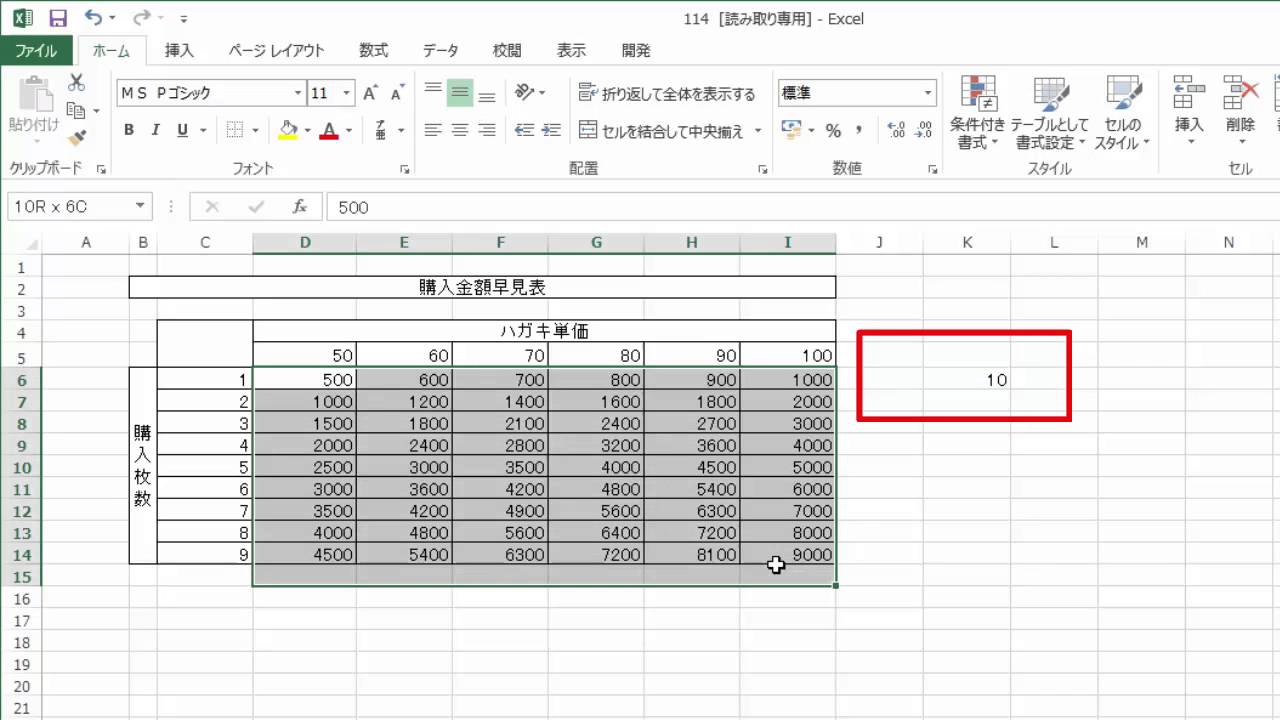
Task: Decrease indent icon
Action: (x=524, y=130)
